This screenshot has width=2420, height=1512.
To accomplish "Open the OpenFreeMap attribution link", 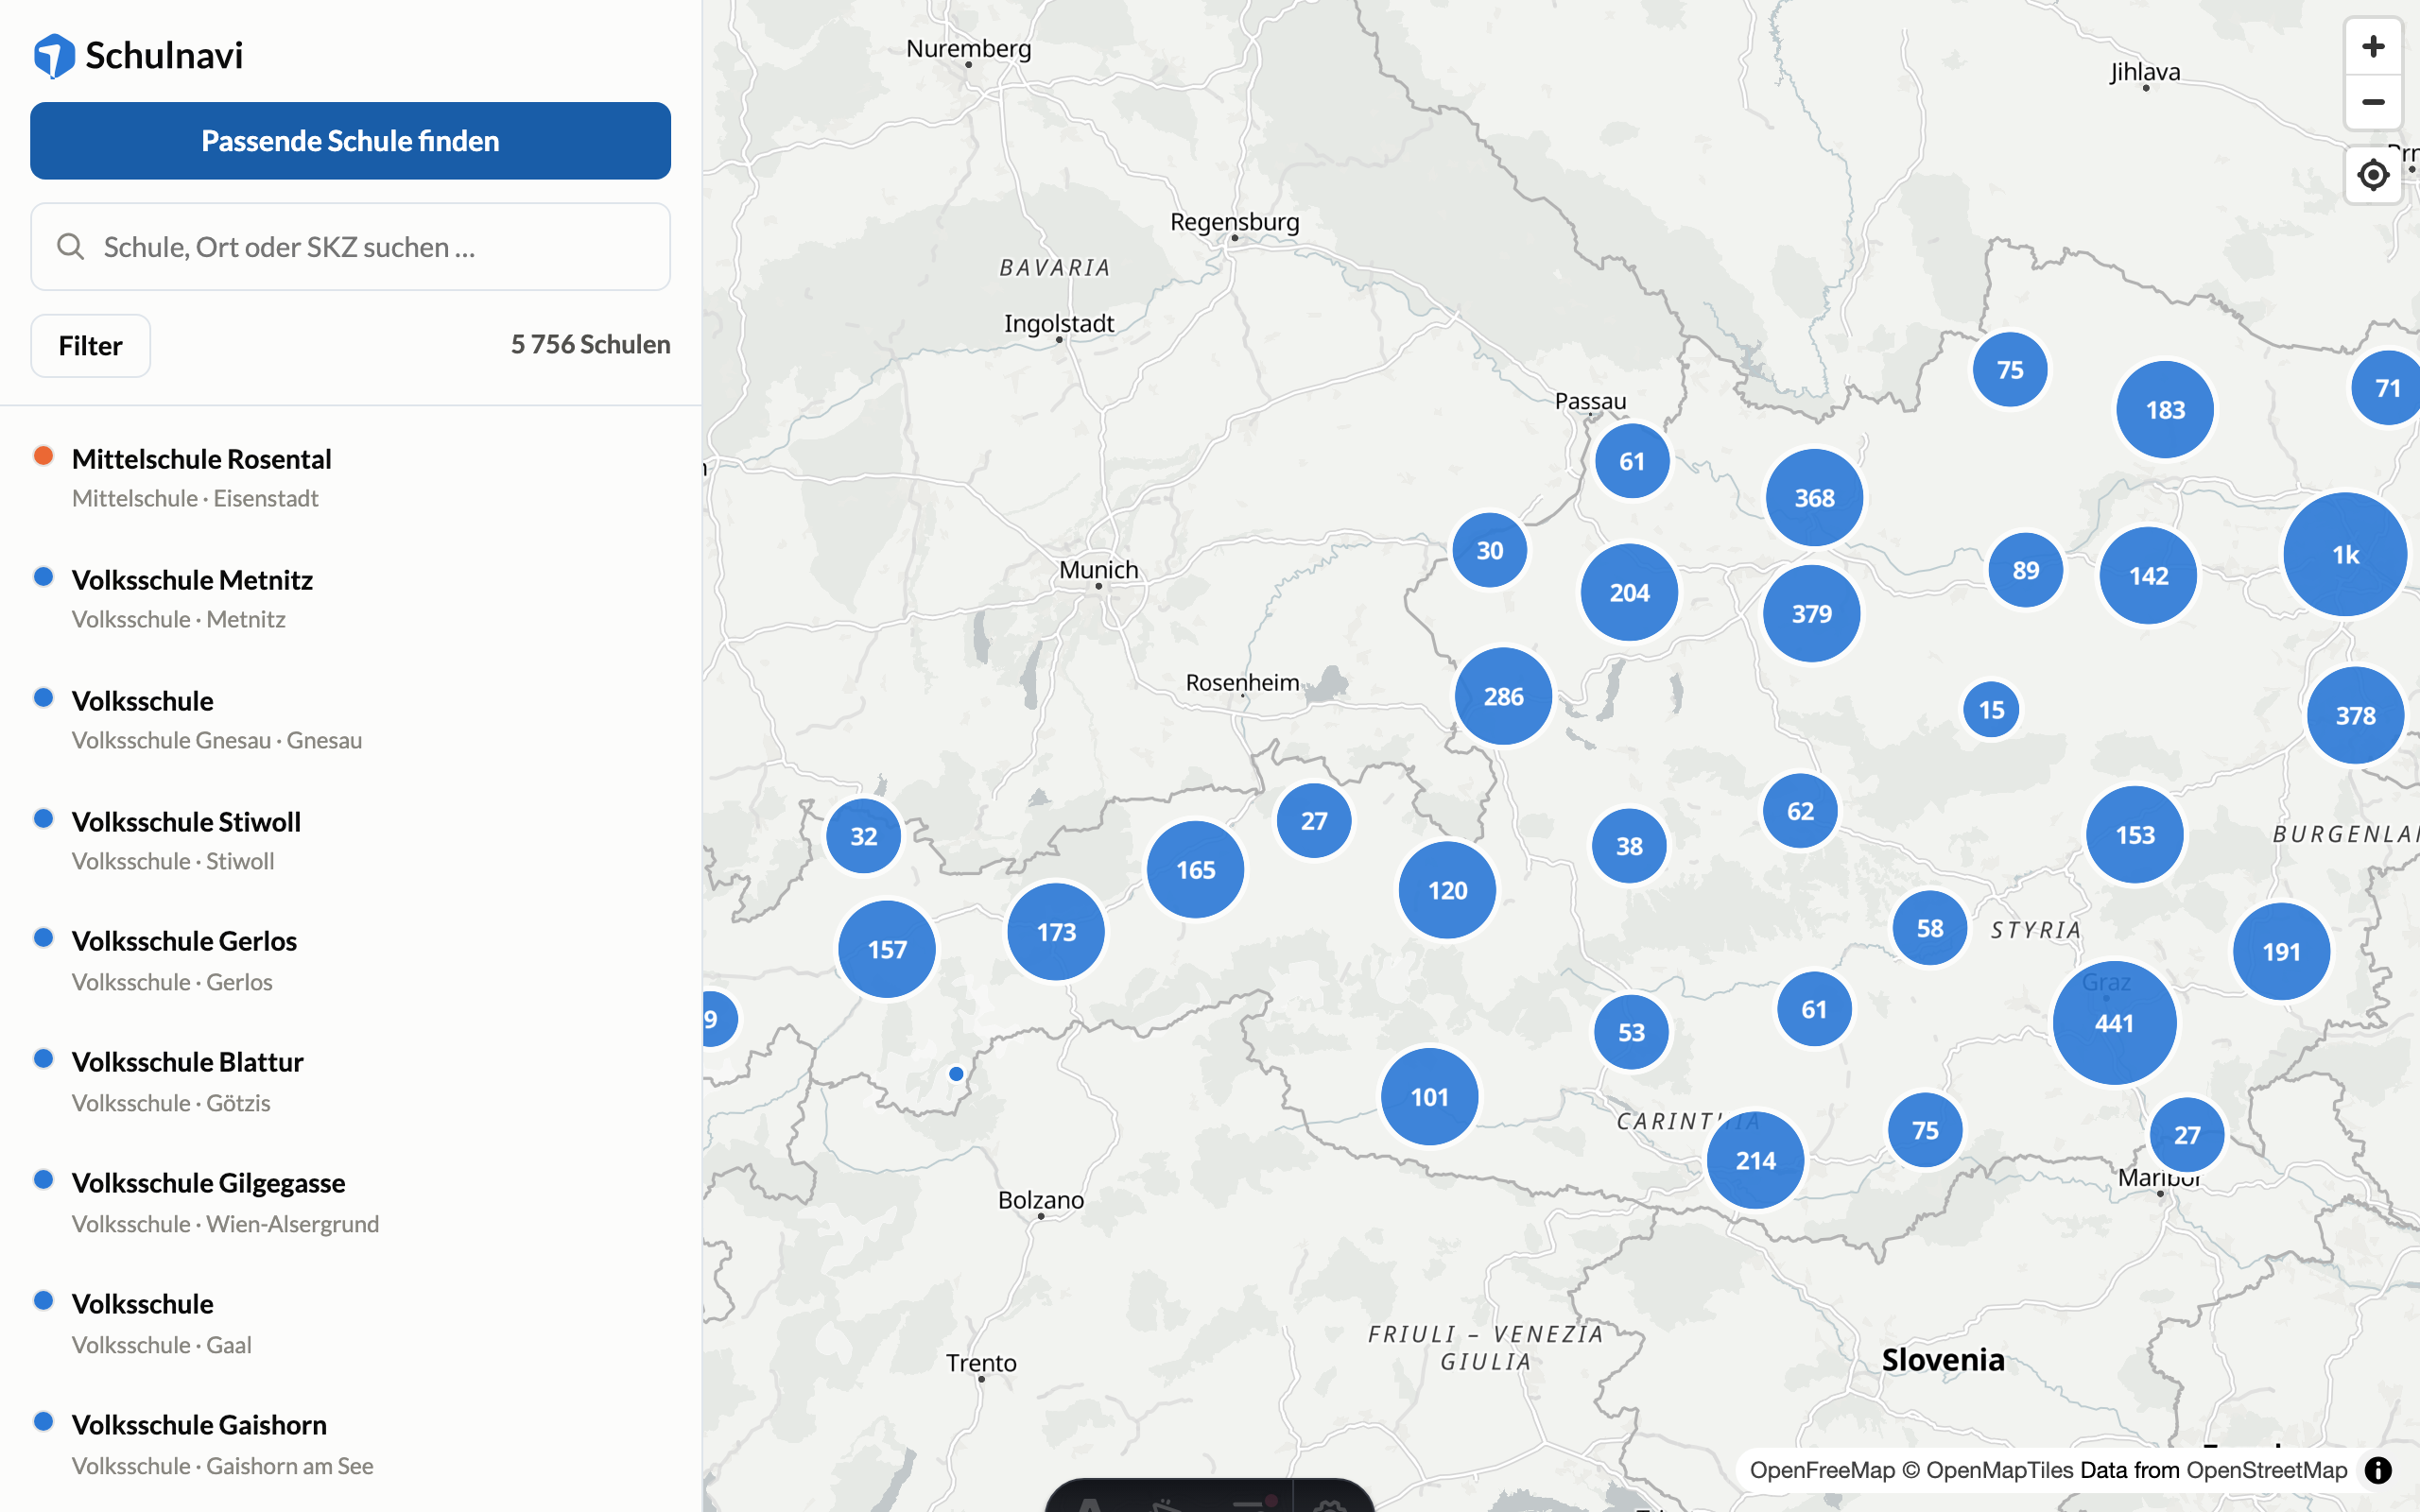I will pyautogui.click(x=1822, y=1470).
